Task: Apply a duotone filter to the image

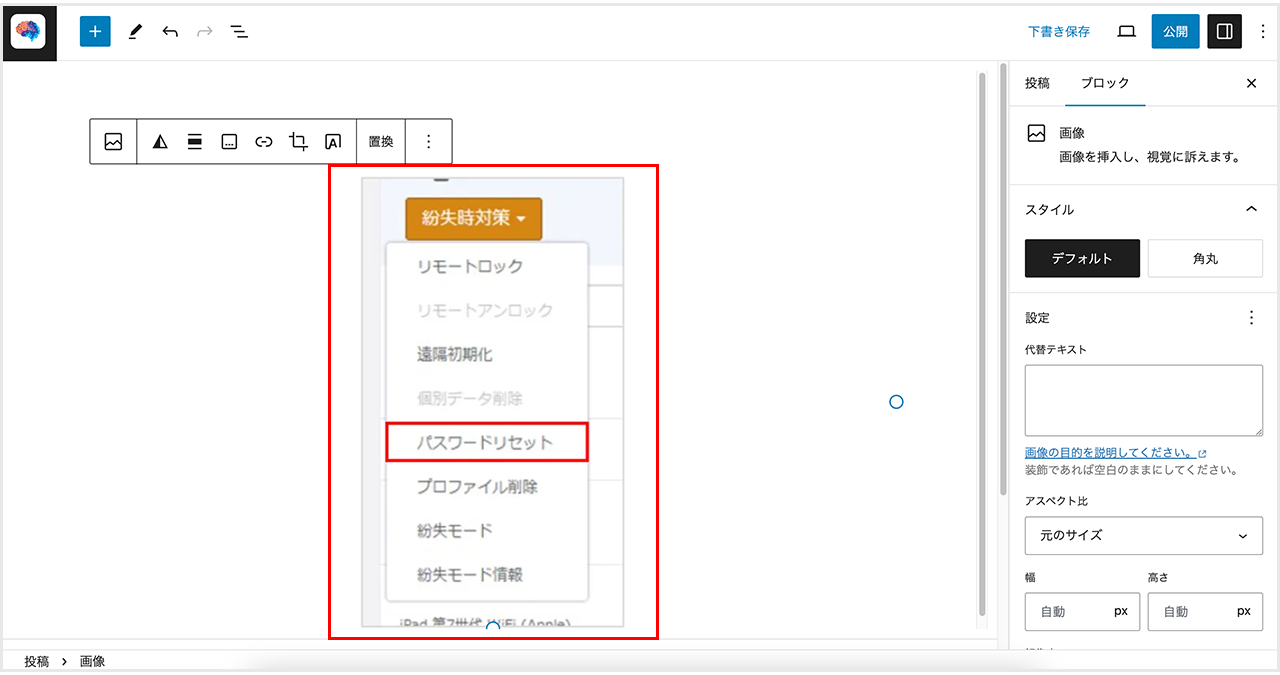Action: coord(160,142)
